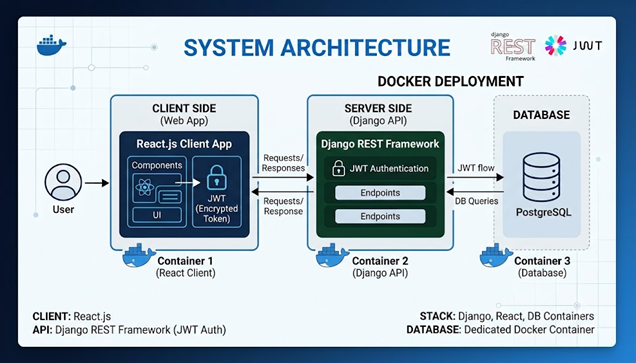Viewport: 636px width, 363px height.
Task: Click the DOCKER DEPLOYMENT heading
Action: tap(451, 82)
